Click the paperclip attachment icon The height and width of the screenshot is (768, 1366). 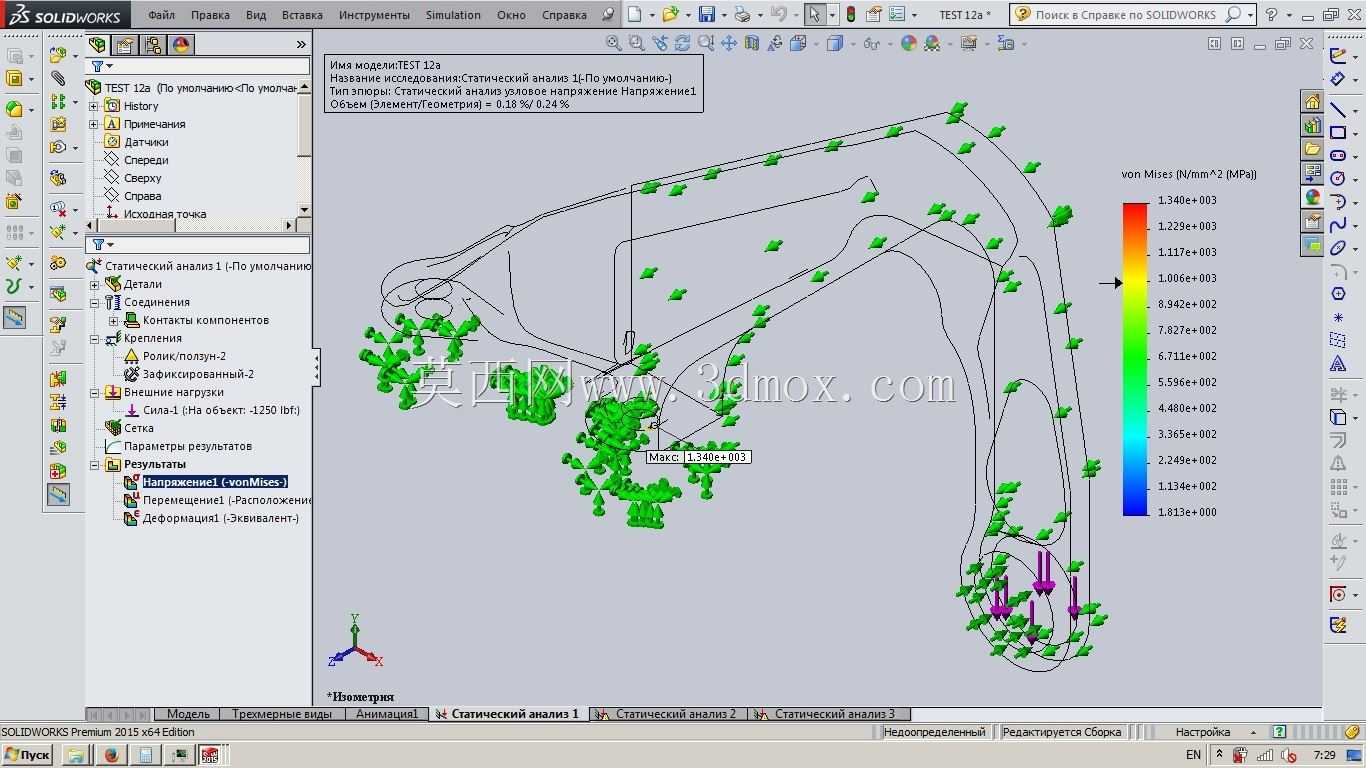point(58,77)
